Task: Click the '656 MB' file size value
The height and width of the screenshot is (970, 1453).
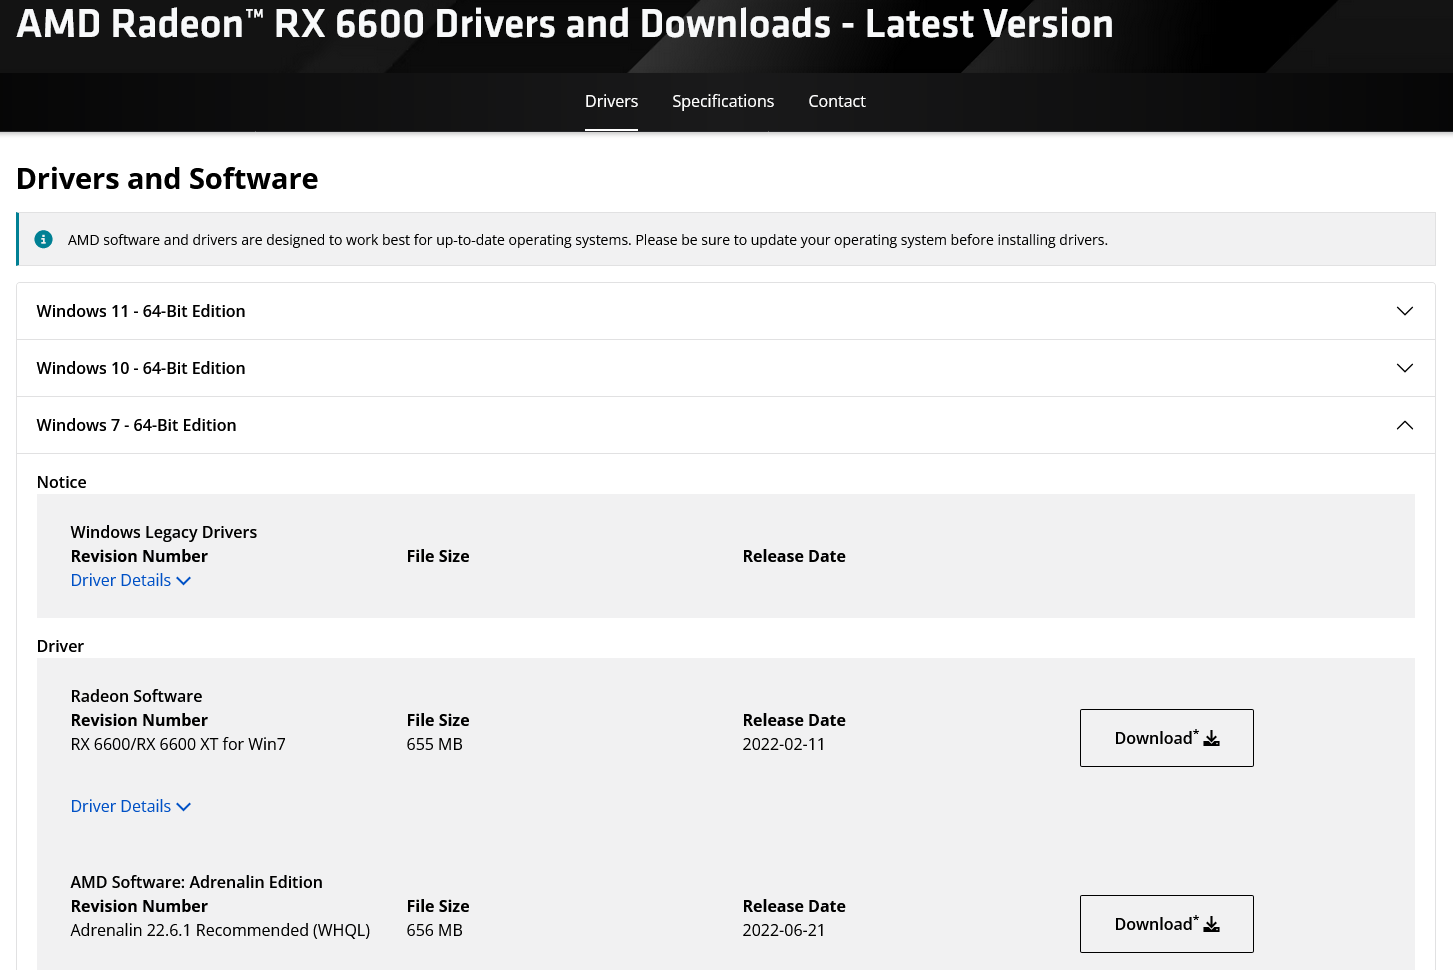Action: click(x=434, y=930)
